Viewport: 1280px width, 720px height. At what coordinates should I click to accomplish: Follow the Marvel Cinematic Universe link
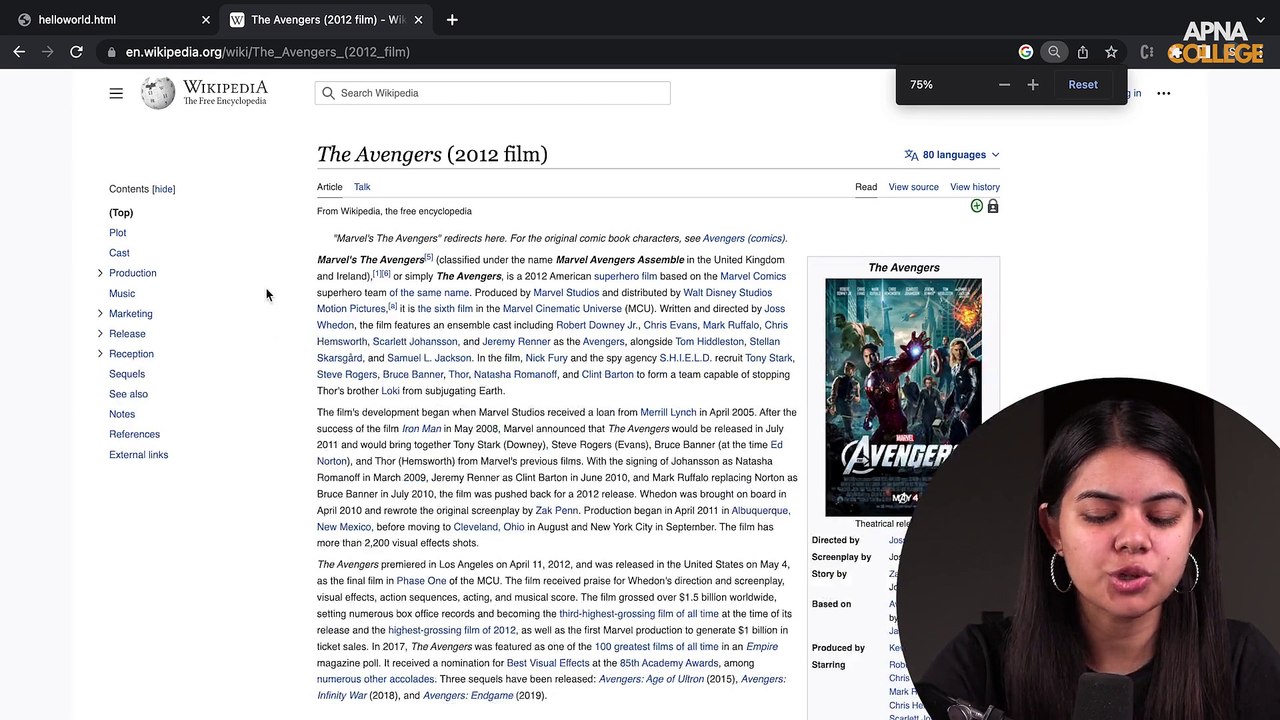(562, 309)
